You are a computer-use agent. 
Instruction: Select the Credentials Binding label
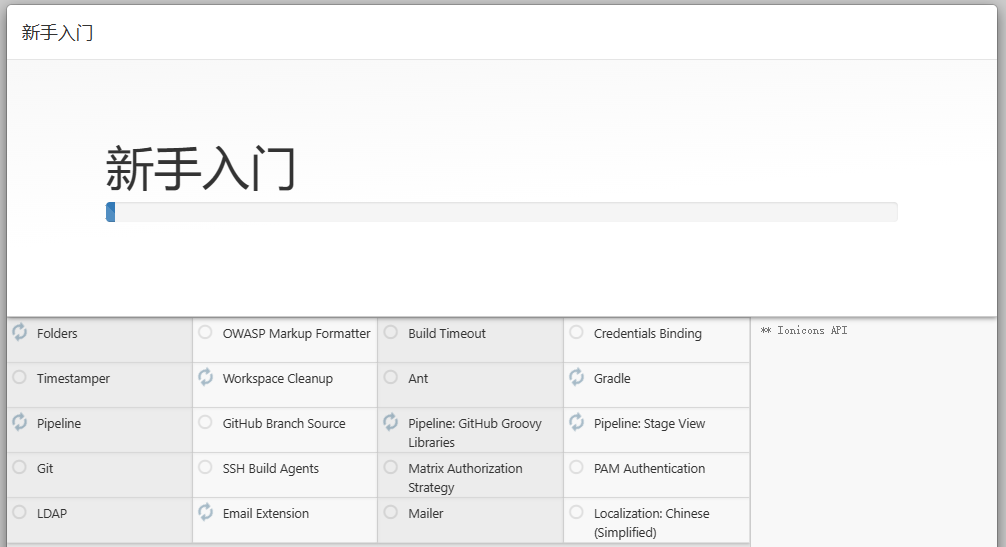647,334
